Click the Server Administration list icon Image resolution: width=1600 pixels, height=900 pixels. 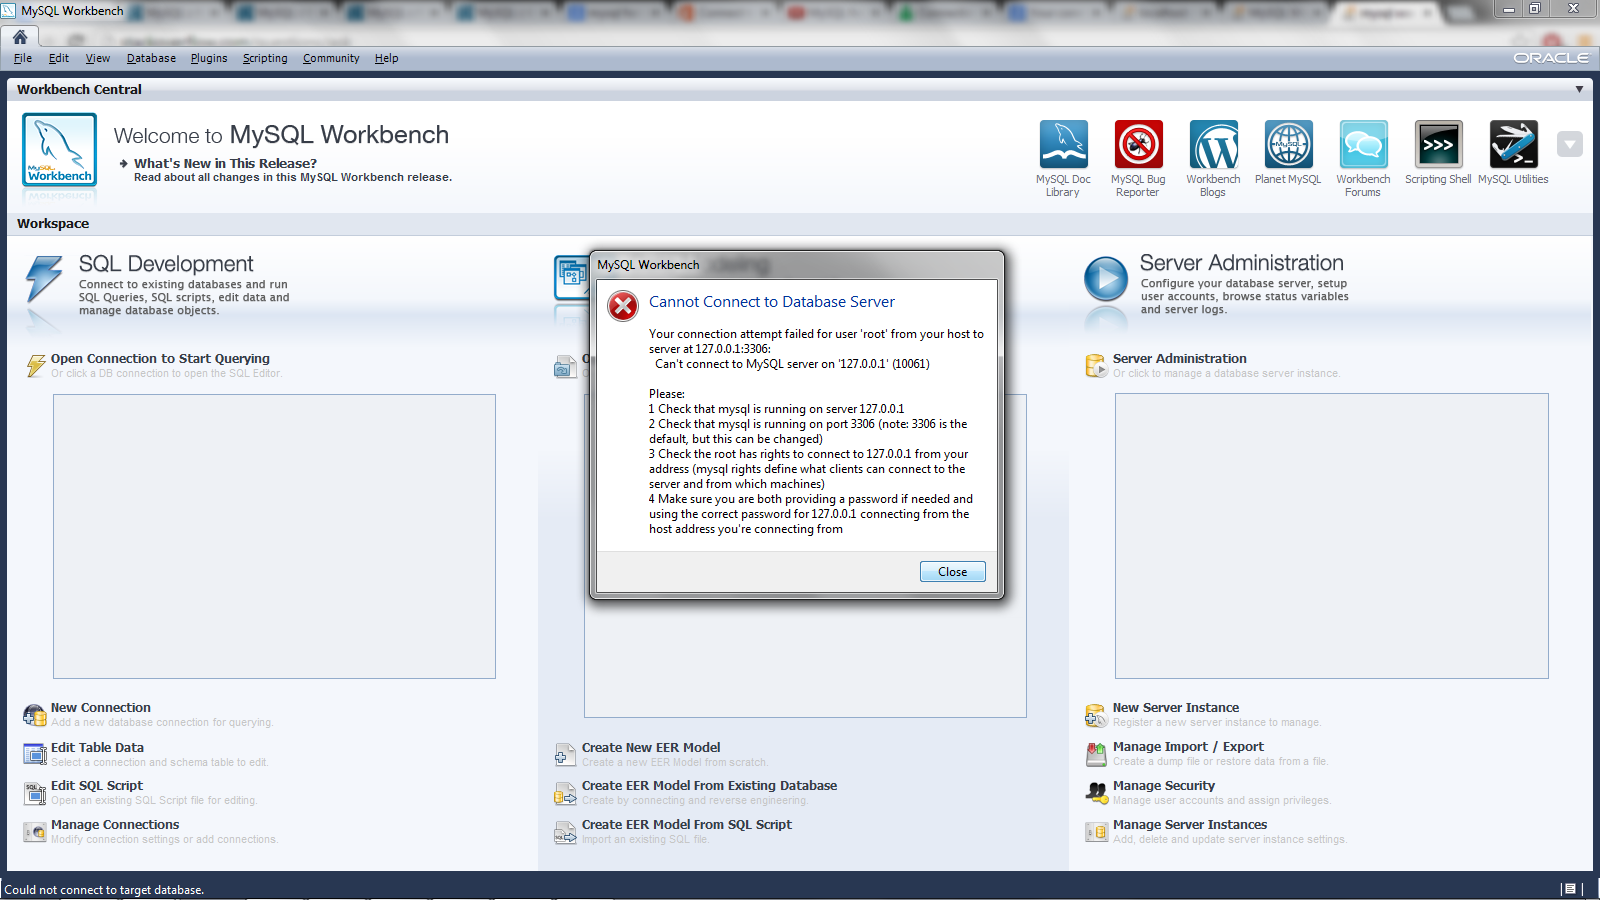click(1096, 366)
